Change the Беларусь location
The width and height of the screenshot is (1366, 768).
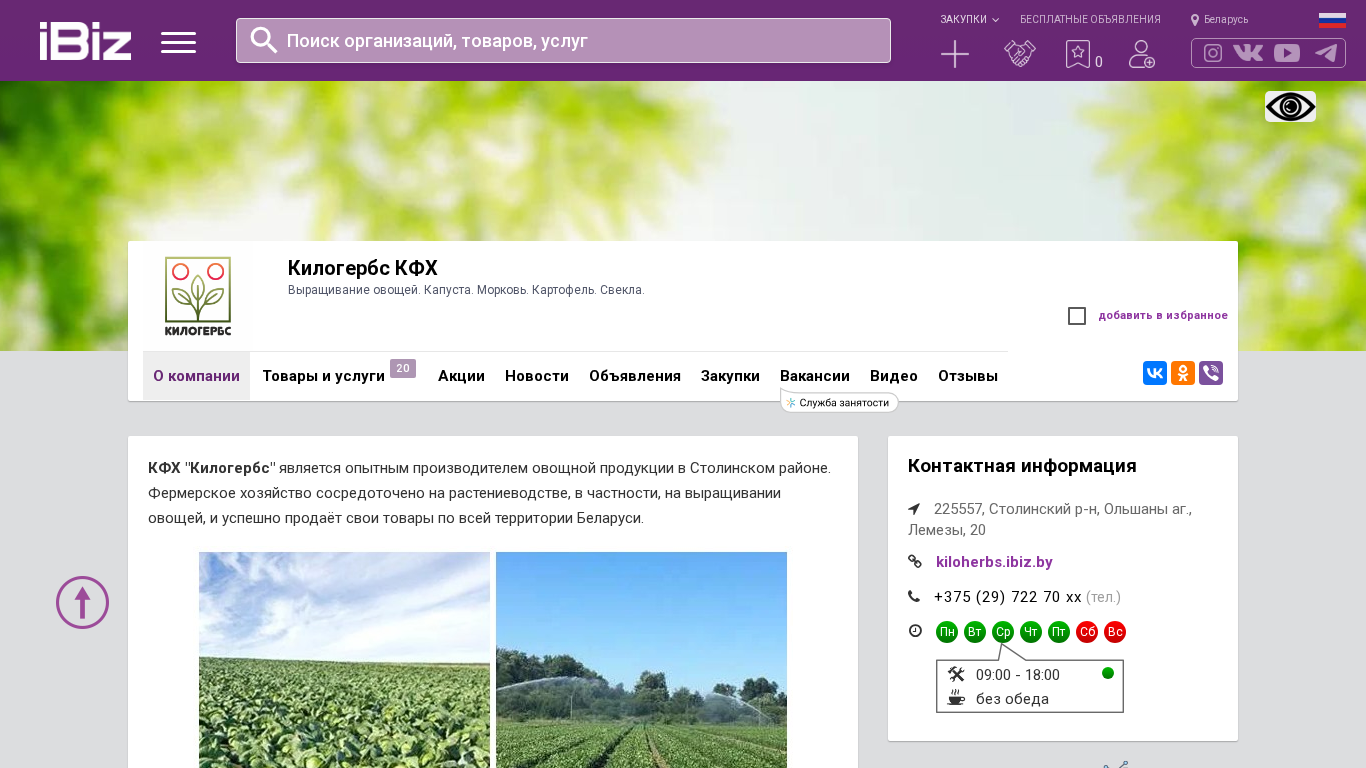click(x=1219, y=19)
